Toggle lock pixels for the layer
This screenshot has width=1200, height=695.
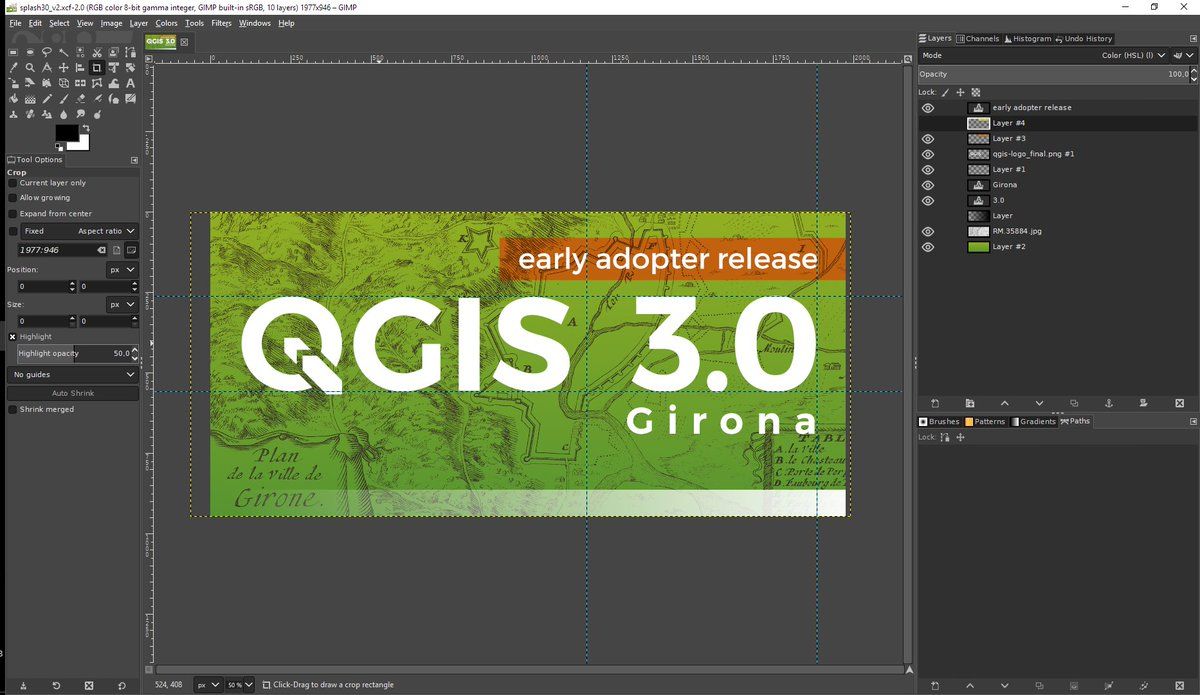pos(946,92)
